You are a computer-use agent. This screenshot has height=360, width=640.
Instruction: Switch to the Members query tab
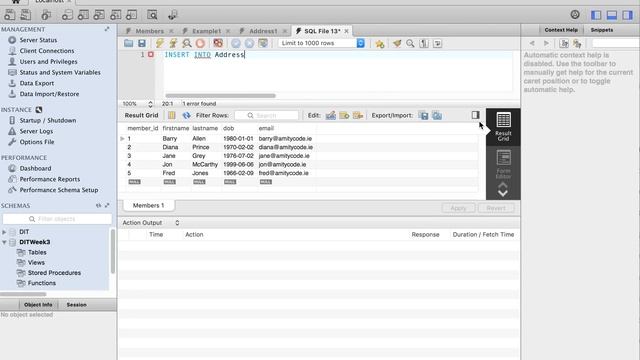149,31
